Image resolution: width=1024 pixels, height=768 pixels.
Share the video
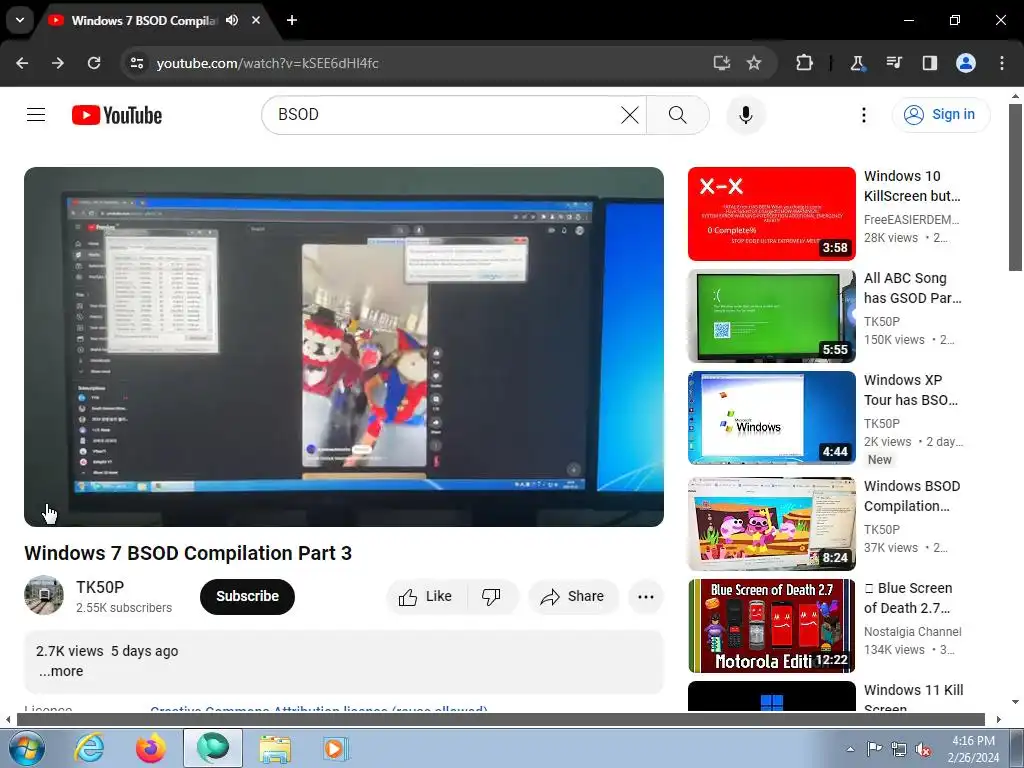pyautogui.click(x=573, y=596)
